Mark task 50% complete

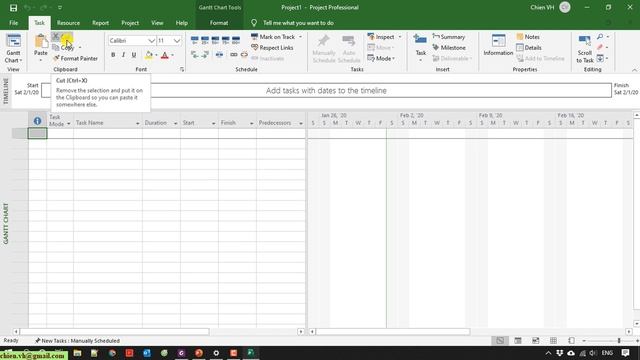pyautogui.click(x=215, y=40)
